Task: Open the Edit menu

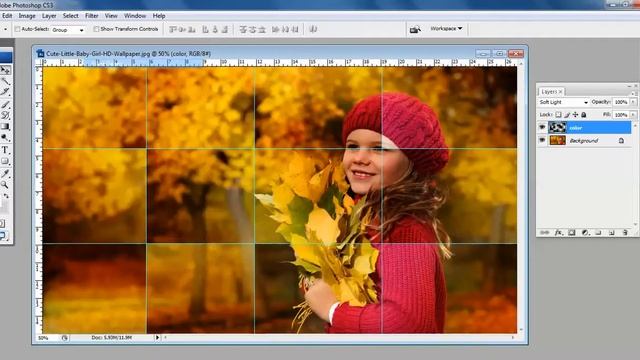Action: (x=7, y=16)
